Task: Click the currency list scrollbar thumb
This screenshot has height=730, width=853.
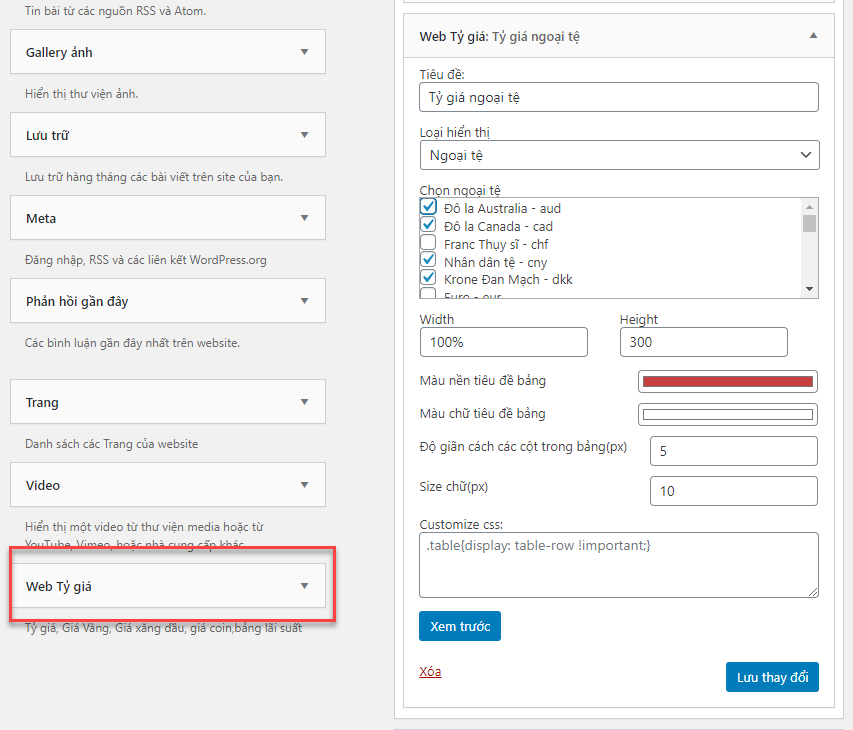Action: point(809,223)
